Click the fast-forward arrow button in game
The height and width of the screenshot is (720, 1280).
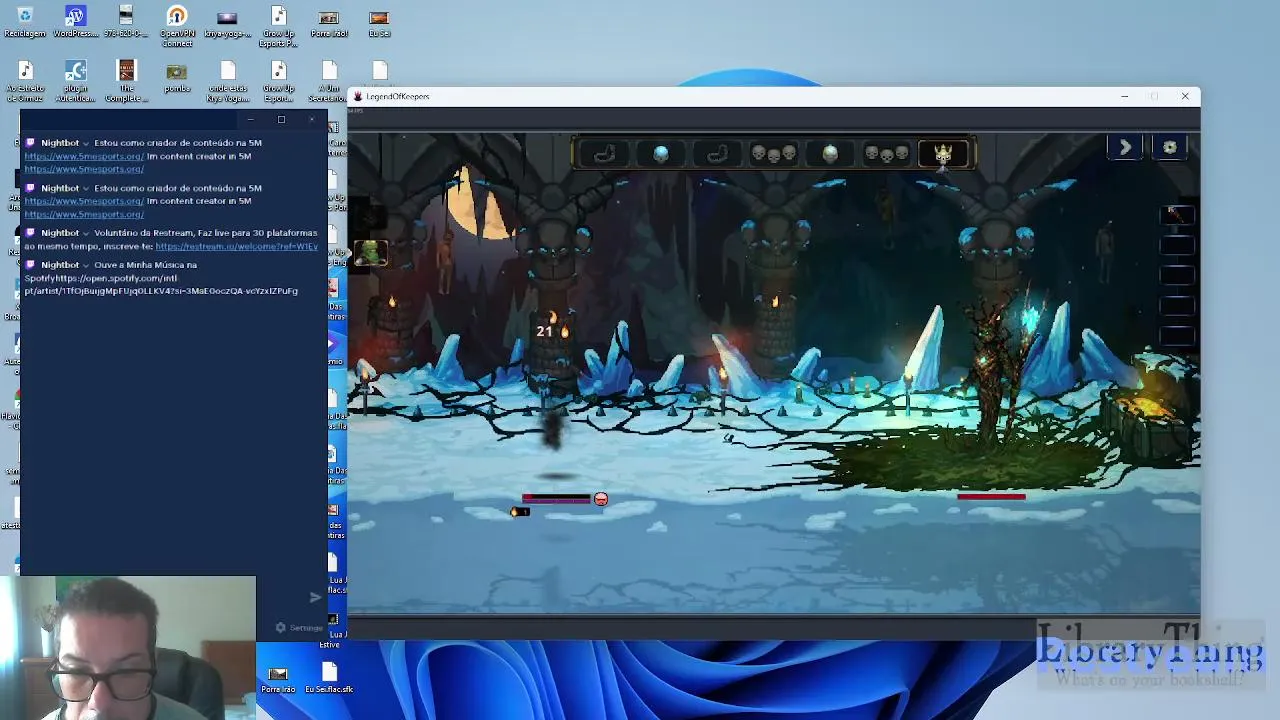pyautogui.click(x=1125, y=147)
